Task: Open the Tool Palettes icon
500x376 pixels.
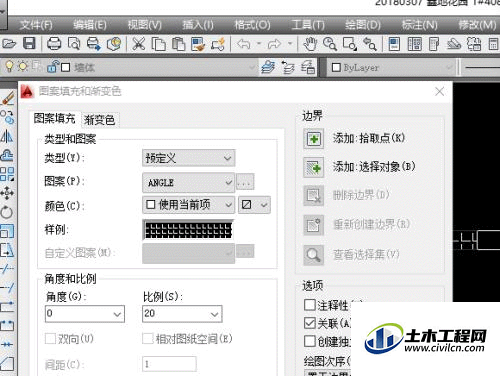Action: pos(434,44)
